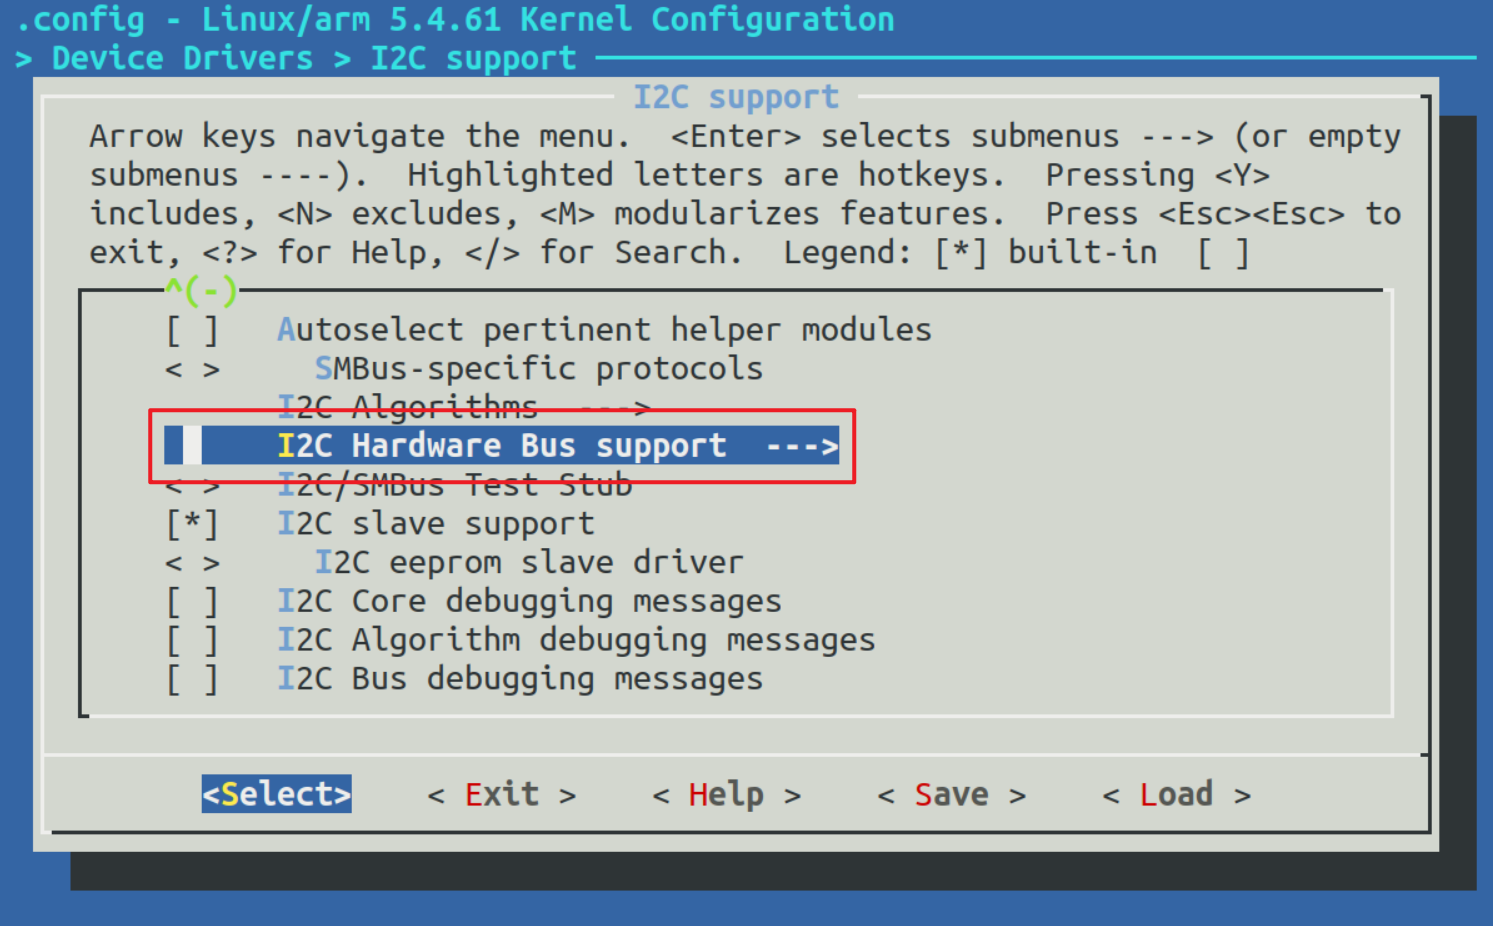Click the arrow after I2C Hardware Bus support
The height and width of the screenshot is (926, 1493).
[802, 446]
